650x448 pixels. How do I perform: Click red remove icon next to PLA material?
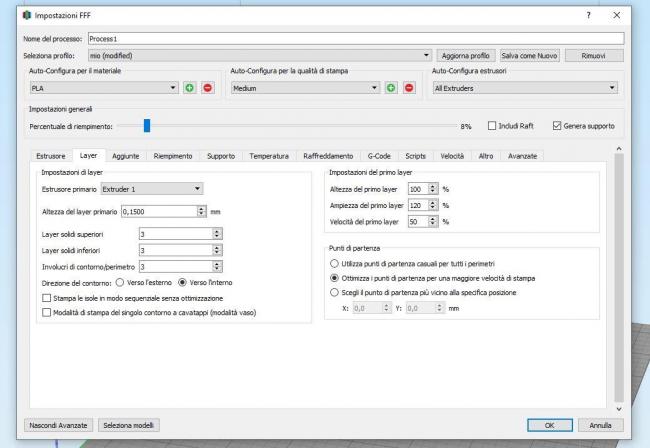pyautogui.click(x=207, y=88)
